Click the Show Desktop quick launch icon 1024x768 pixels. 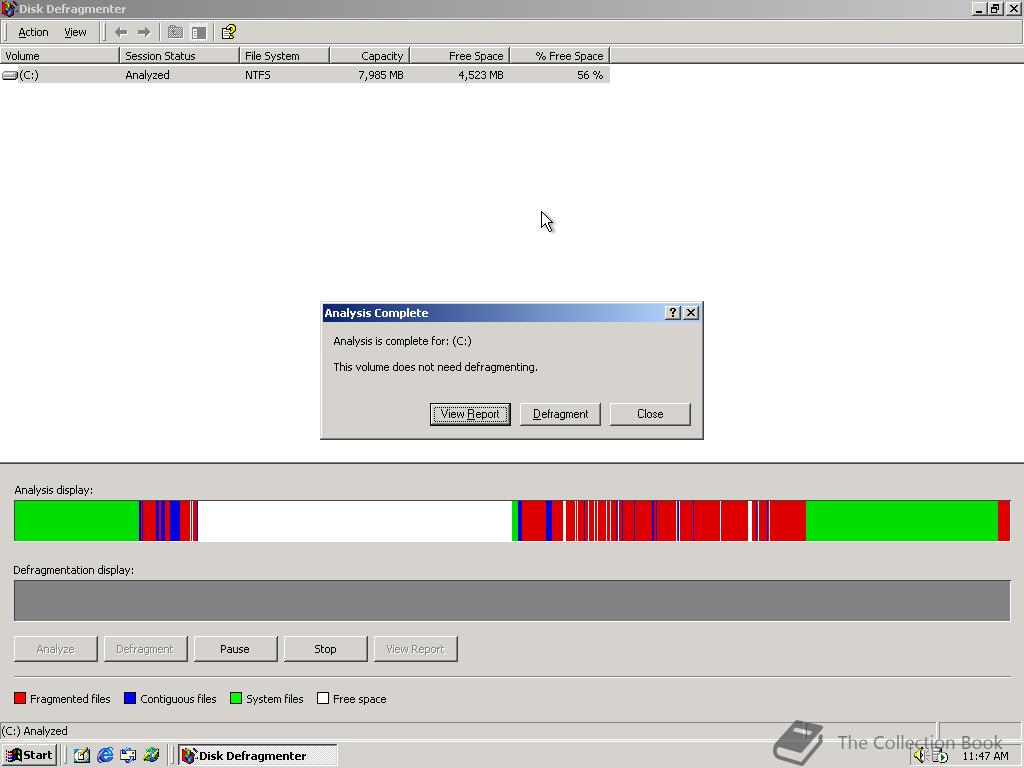[x=82, y=756]
